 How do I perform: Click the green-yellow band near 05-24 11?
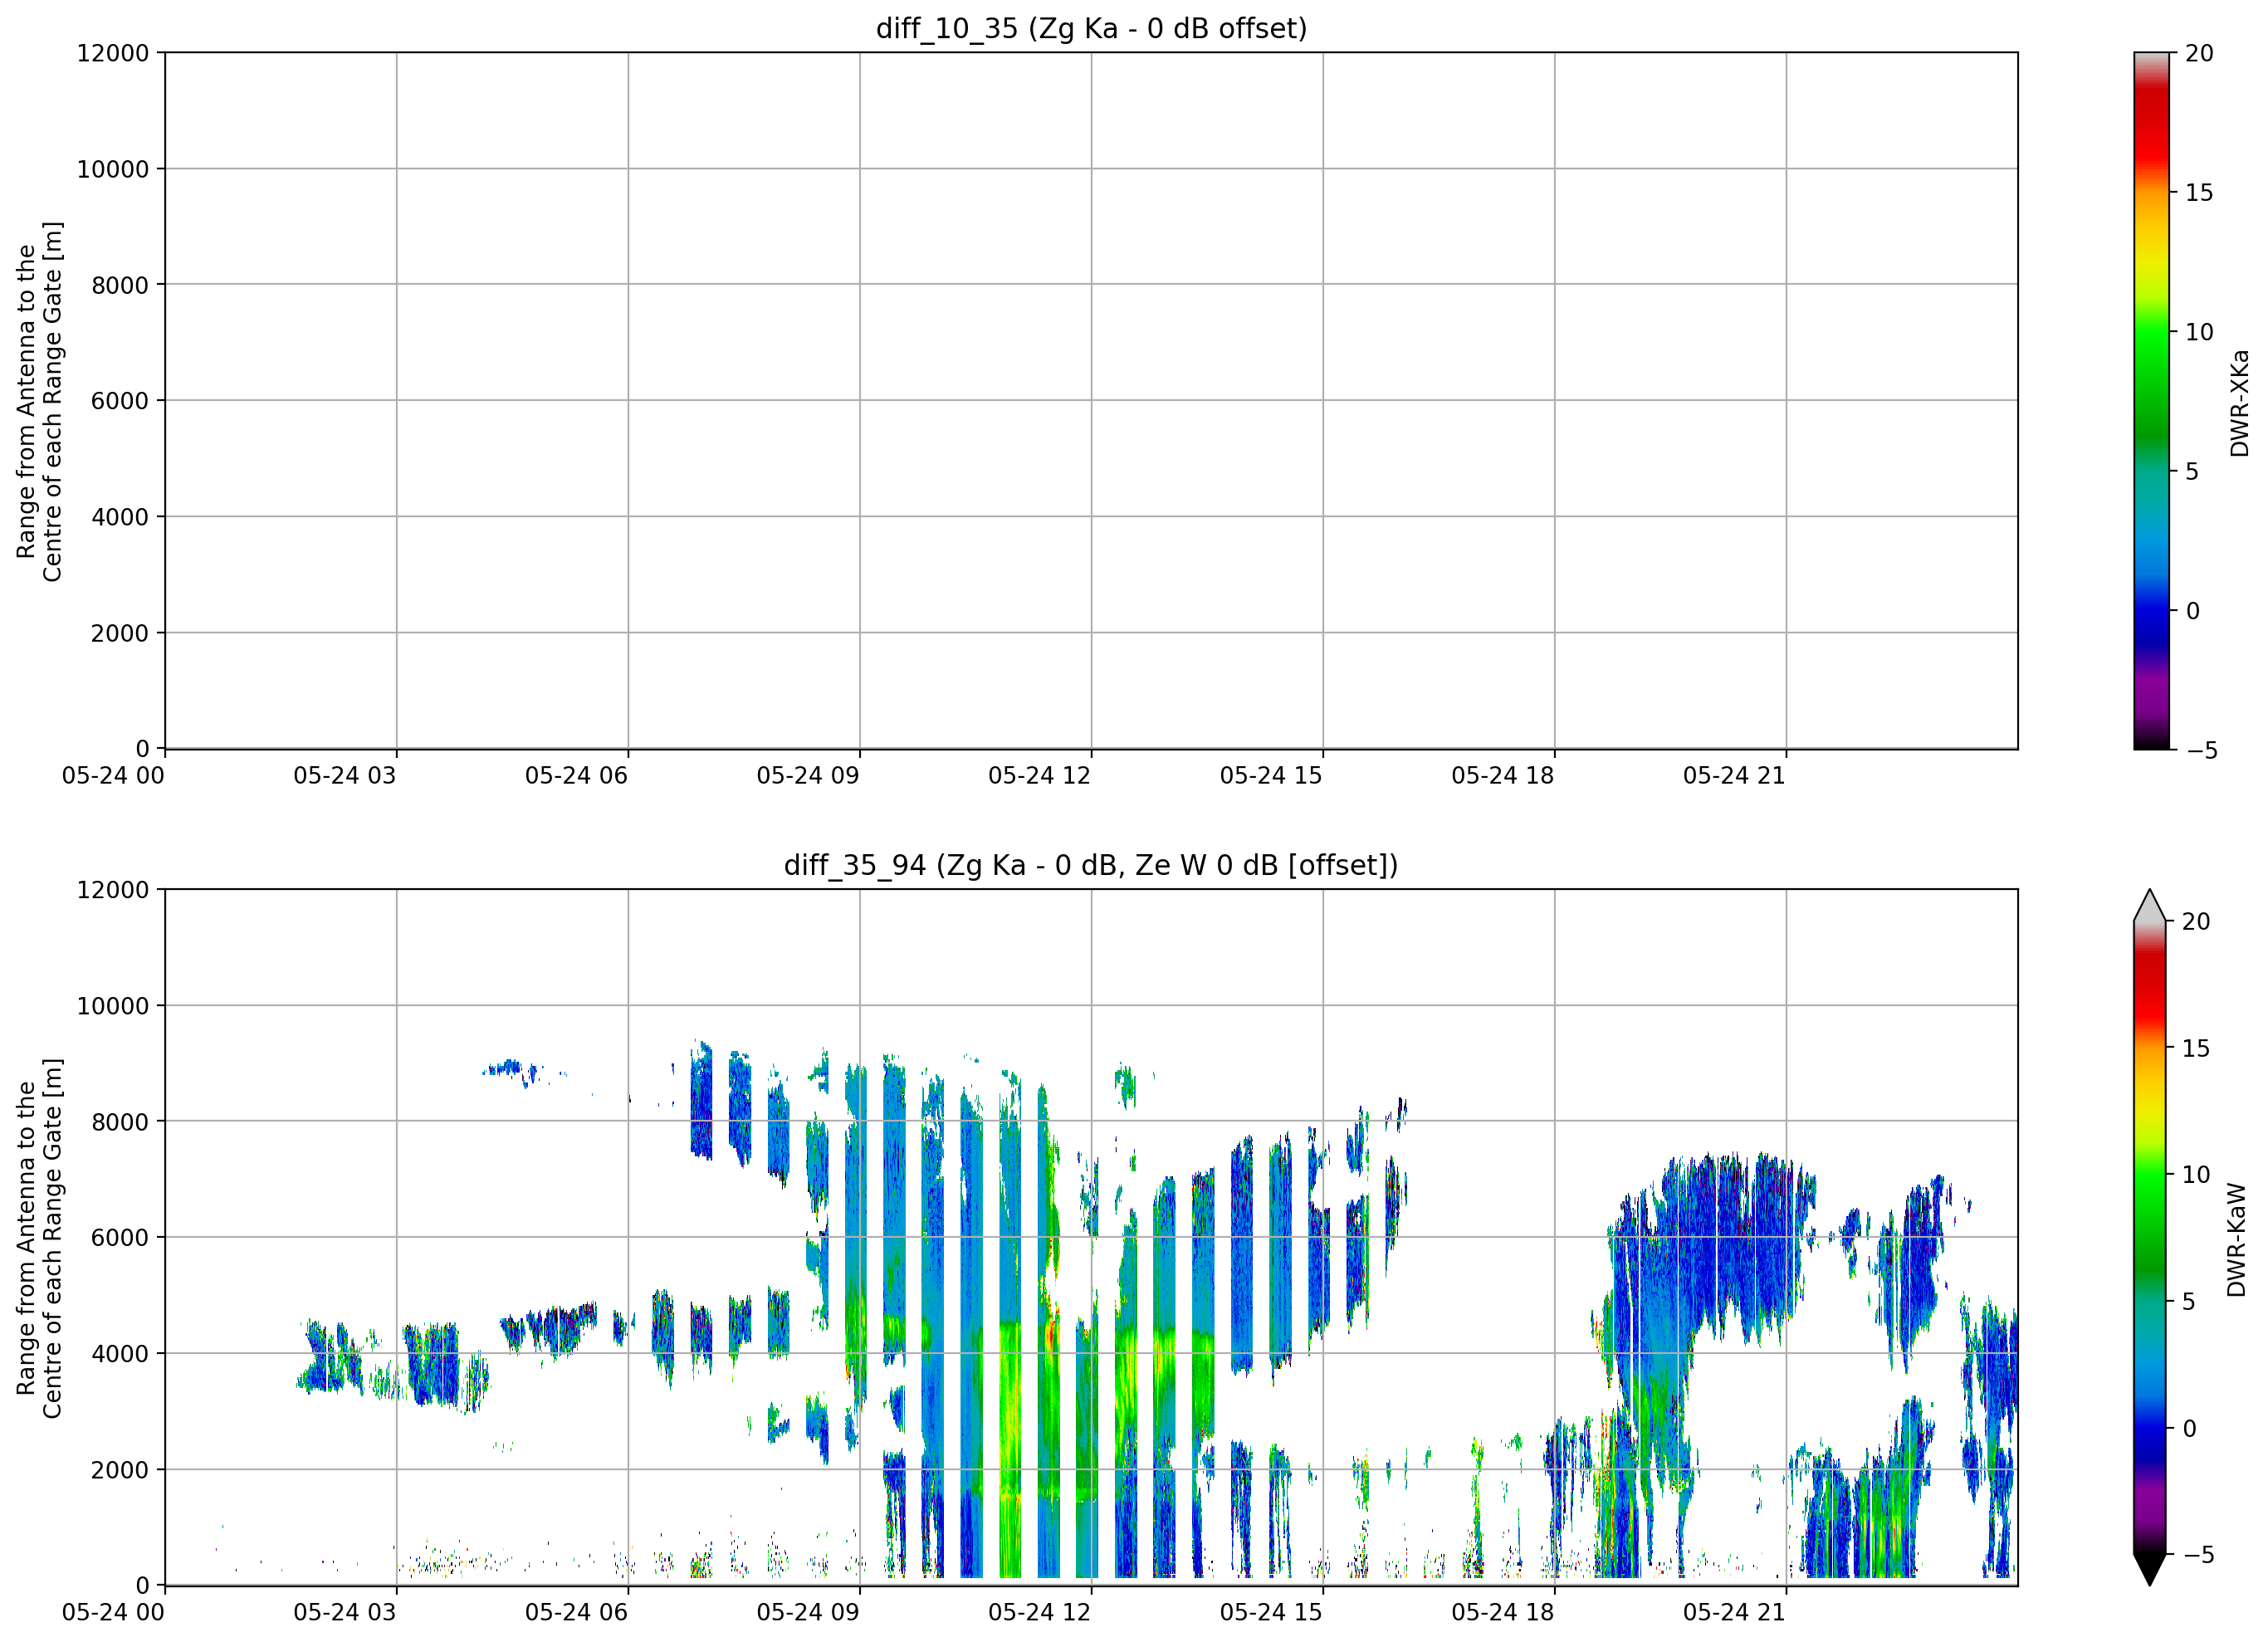click(x=1010, y=1420)
